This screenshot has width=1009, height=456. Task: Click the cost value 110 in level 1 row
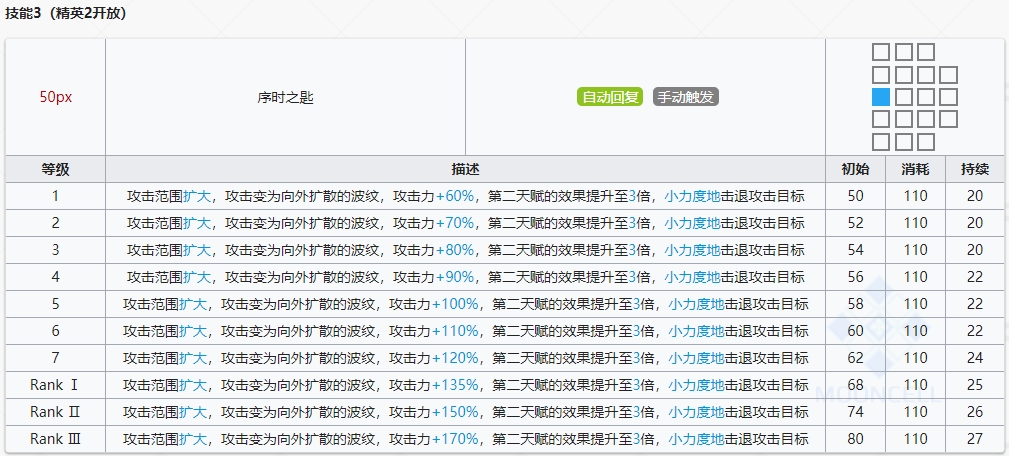[x=915, y=196]
